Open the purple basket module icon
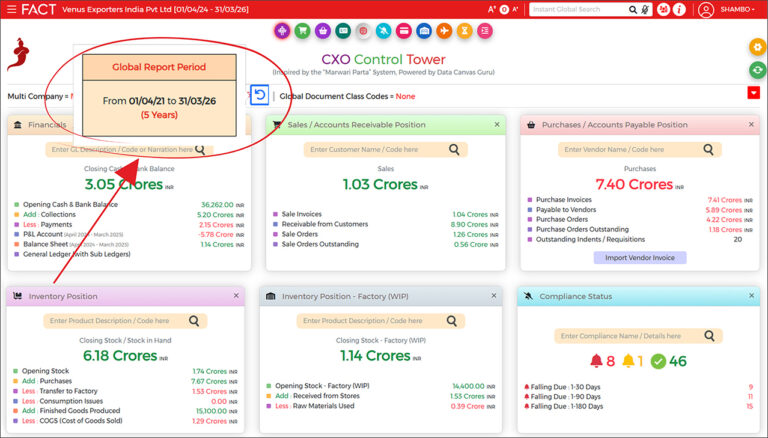 pyautogui.click(x=323, y=31)
